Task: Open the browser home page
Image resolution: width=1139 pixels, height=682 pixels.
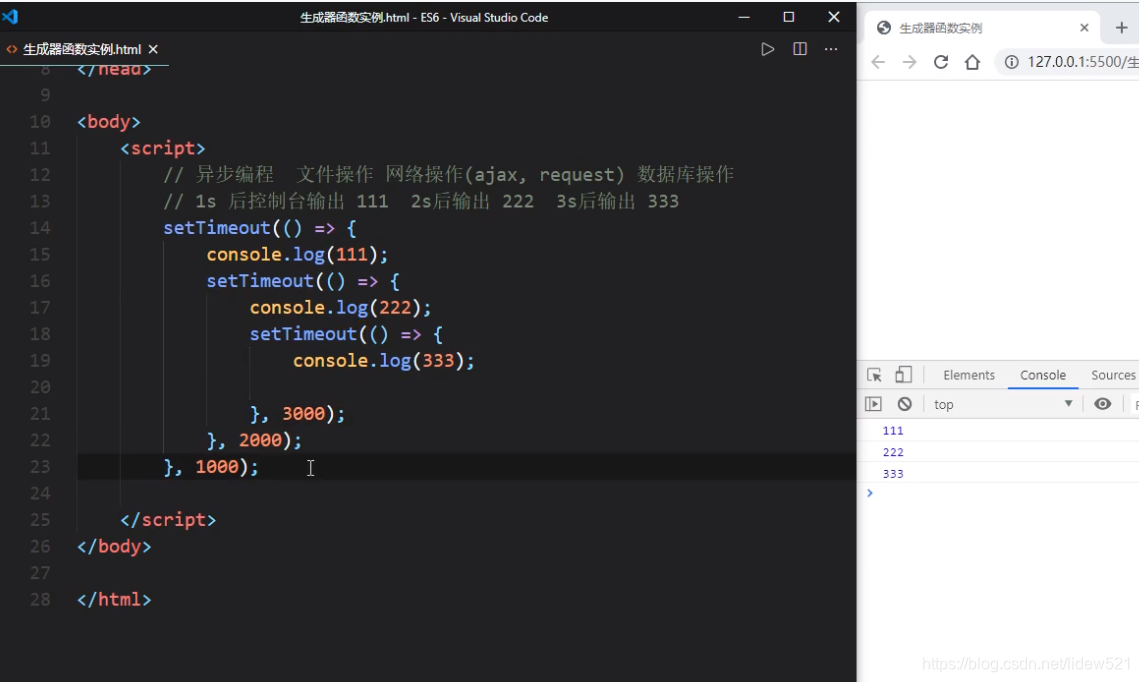Action: [973, 62]
